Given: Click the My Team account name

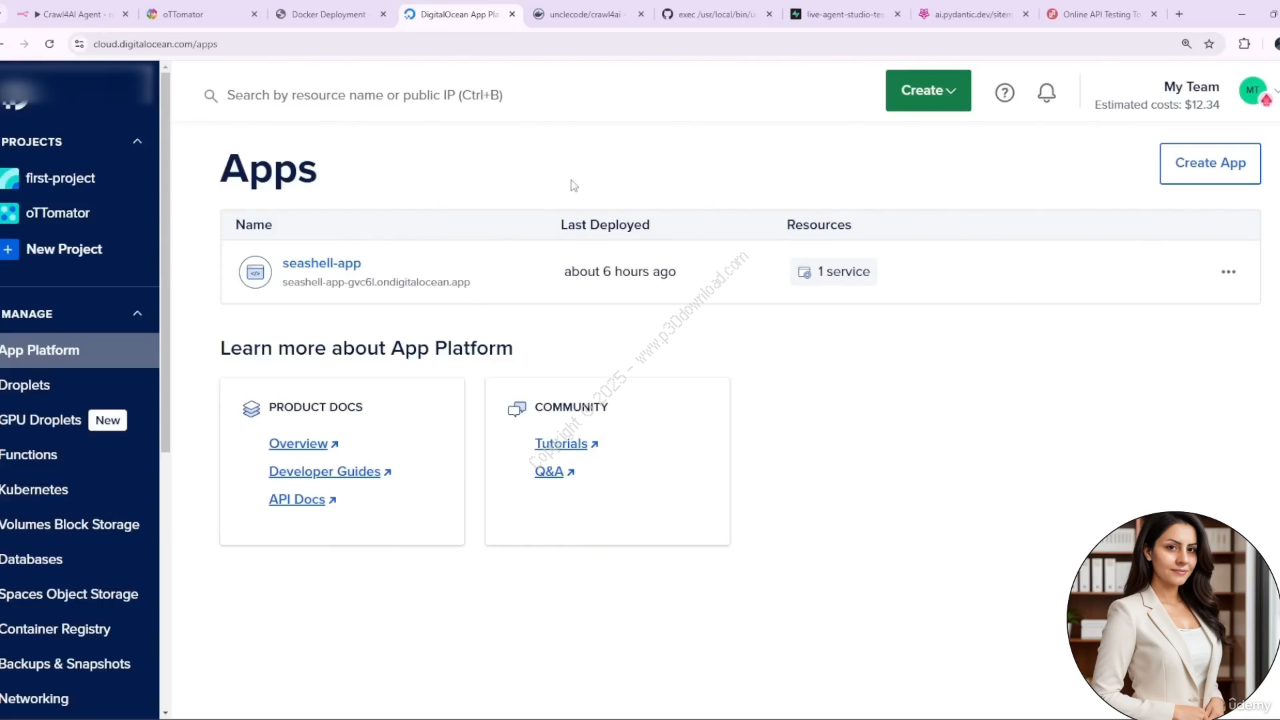Looking at the screenshot, I should (x=1191, y=87).
